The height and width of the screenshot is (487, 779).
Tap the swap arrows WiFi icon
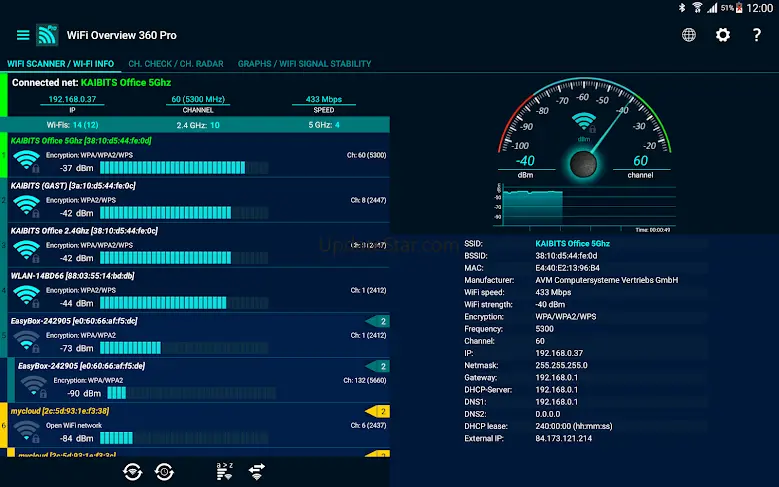pyautogui.click(x=256, y=471)
